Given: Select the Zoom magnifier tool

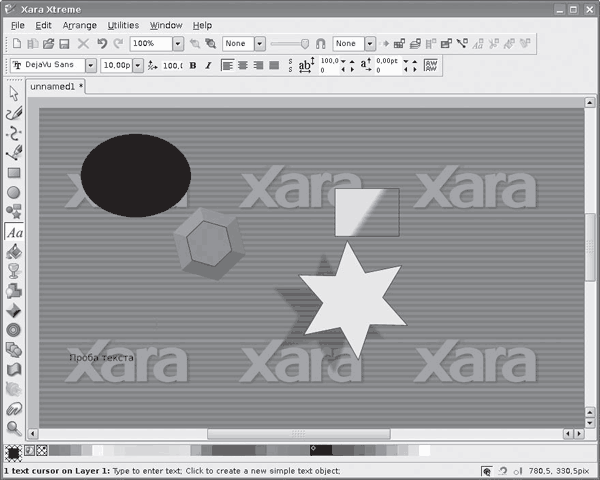Looking at the screenshot, I should click(x=14, y=428).
